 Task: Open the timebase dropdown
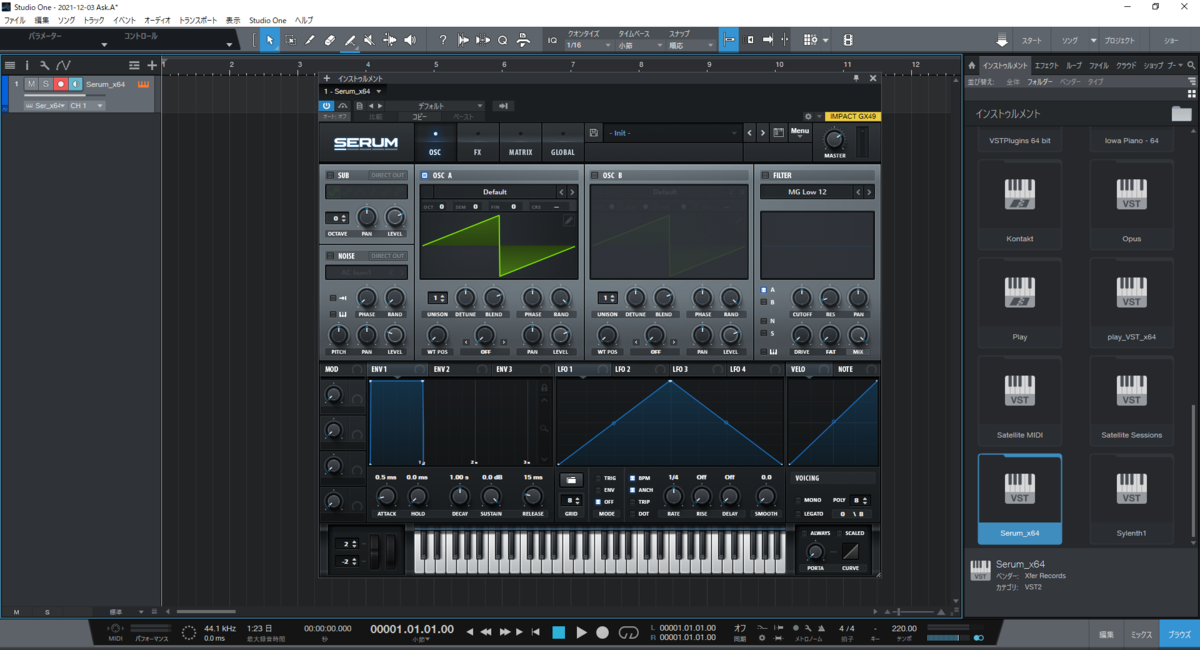point(639,45)
